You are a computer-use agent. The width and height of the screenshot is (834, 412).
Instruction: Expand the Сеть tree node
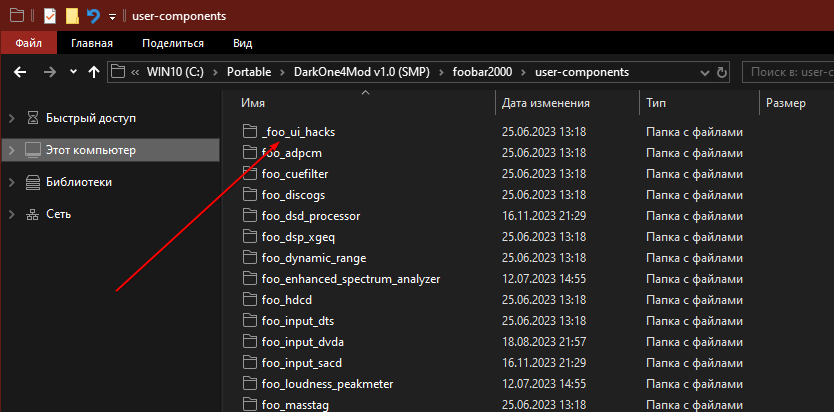coord(12,214)
